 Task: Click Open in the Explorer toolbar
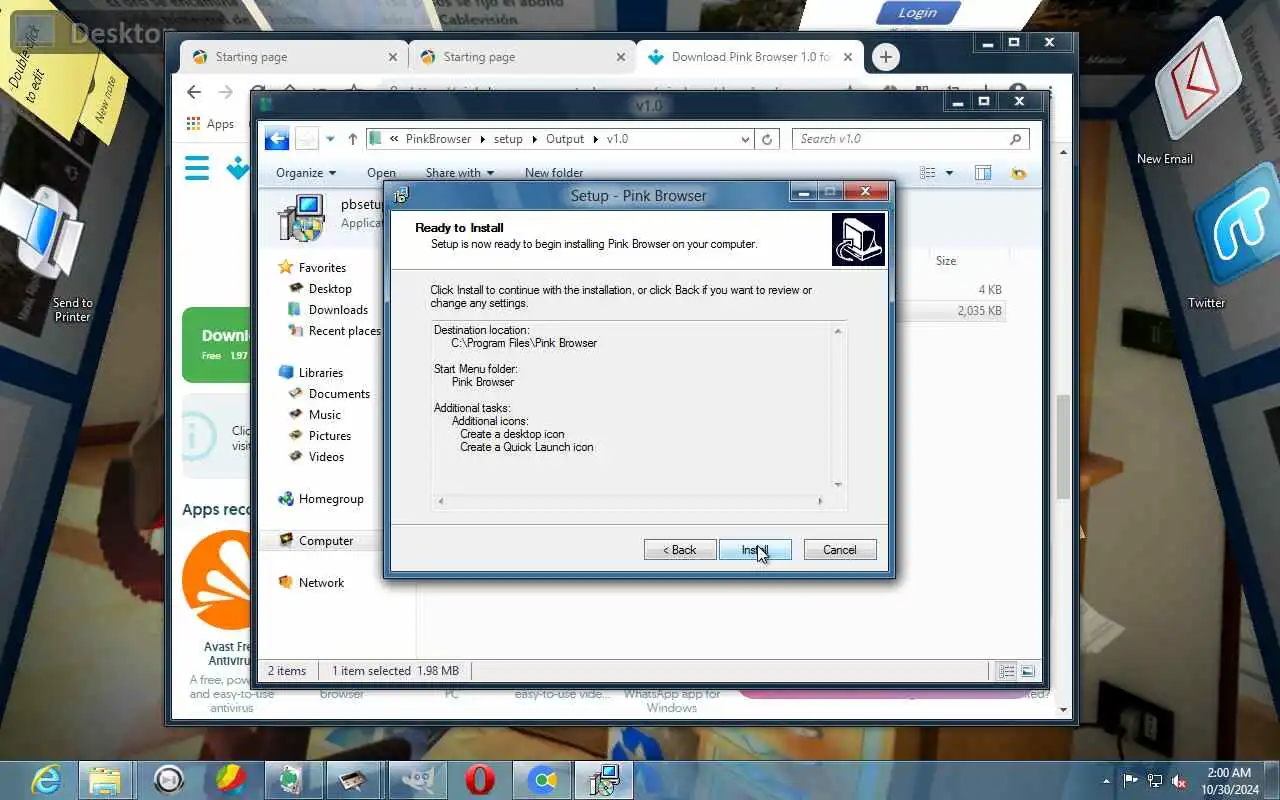pyautogui.click(x=381, y=173)
